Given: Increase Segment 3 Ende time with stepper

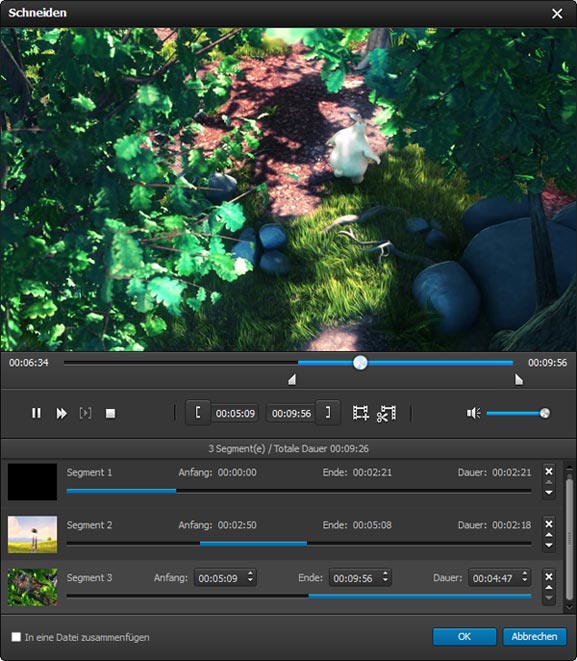Looking at the screenshot, I should pos(385,574).
